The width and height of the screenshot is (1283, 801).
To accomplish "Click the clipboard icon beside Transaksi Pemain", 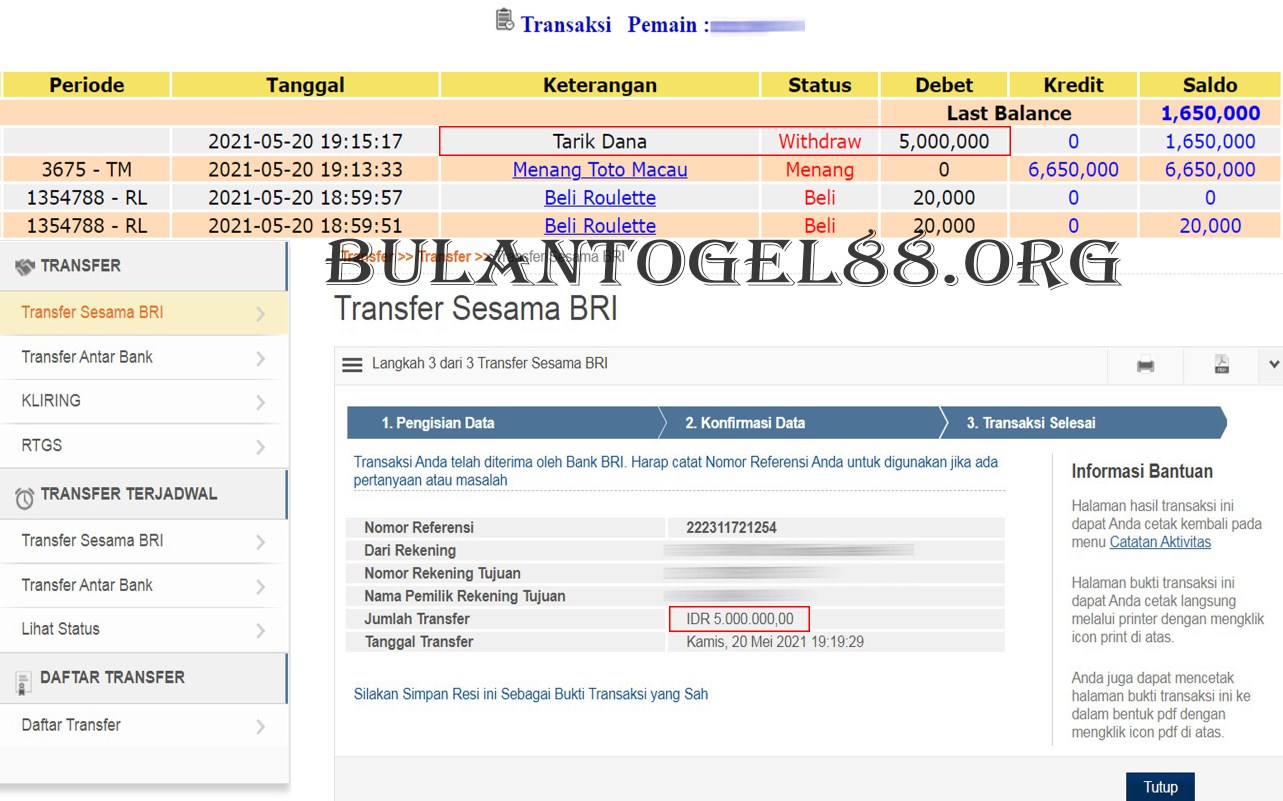I will 505,20.
